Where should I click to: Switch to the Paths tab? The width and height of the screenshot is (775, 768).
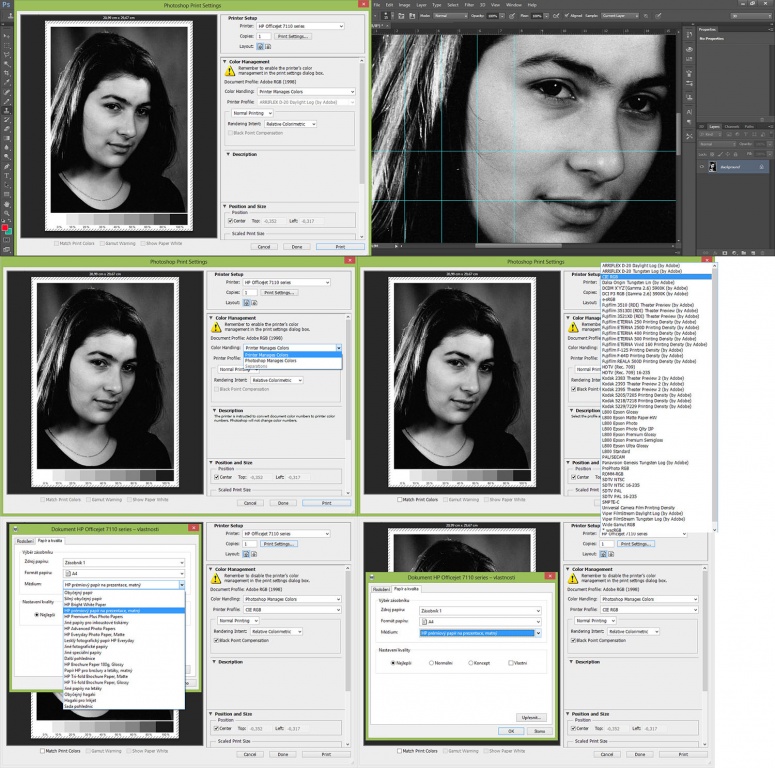pyautogui.click(x=749, y=127)
